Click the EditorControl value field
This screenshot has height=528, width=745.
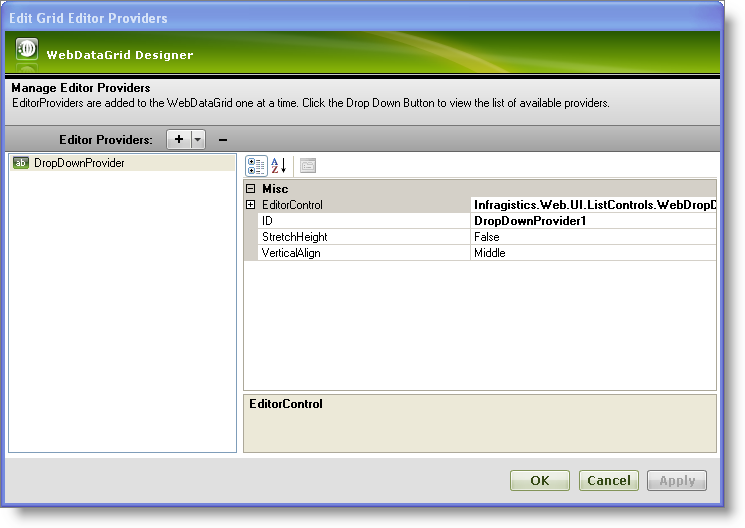click(x=593, y=205)
